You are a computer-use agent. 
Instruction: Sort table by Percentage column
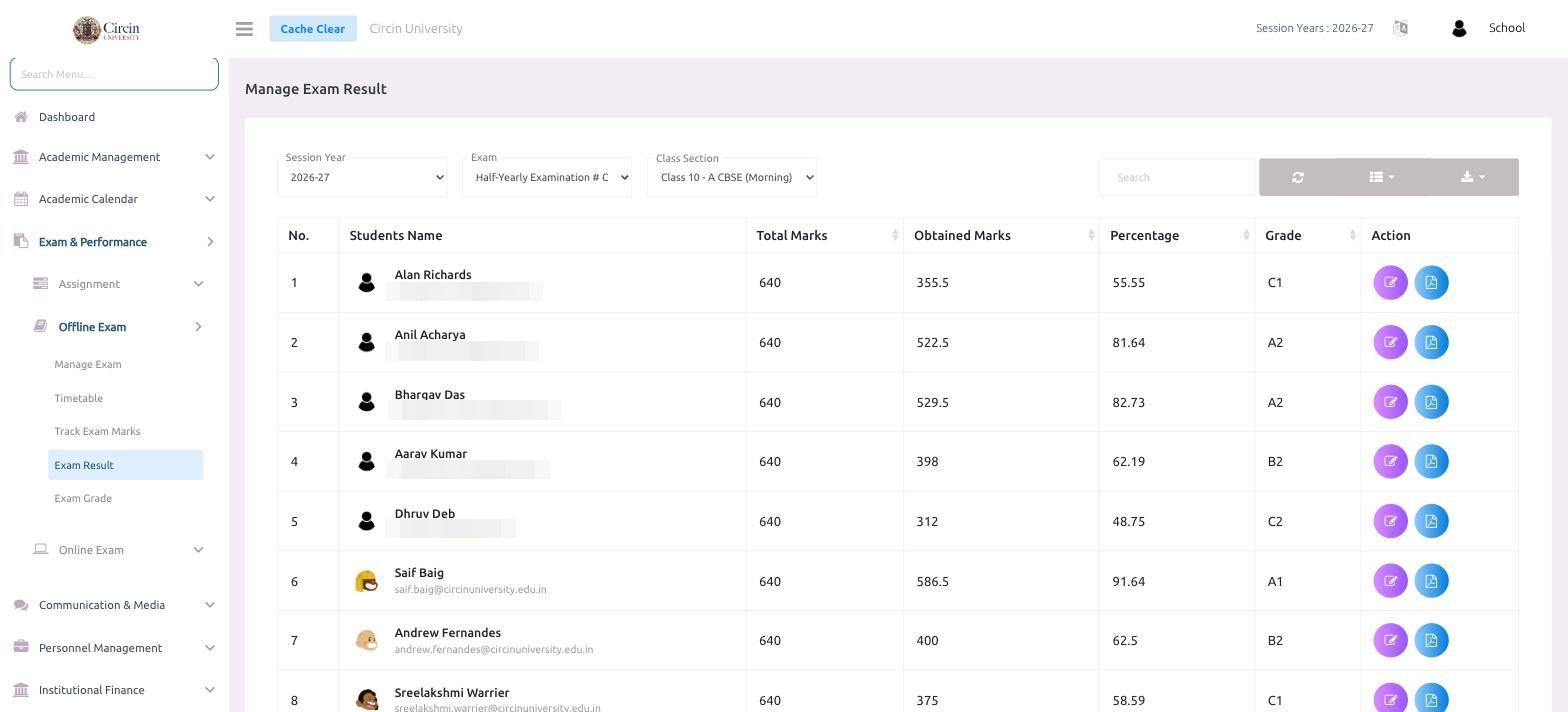pos(1177,235)
